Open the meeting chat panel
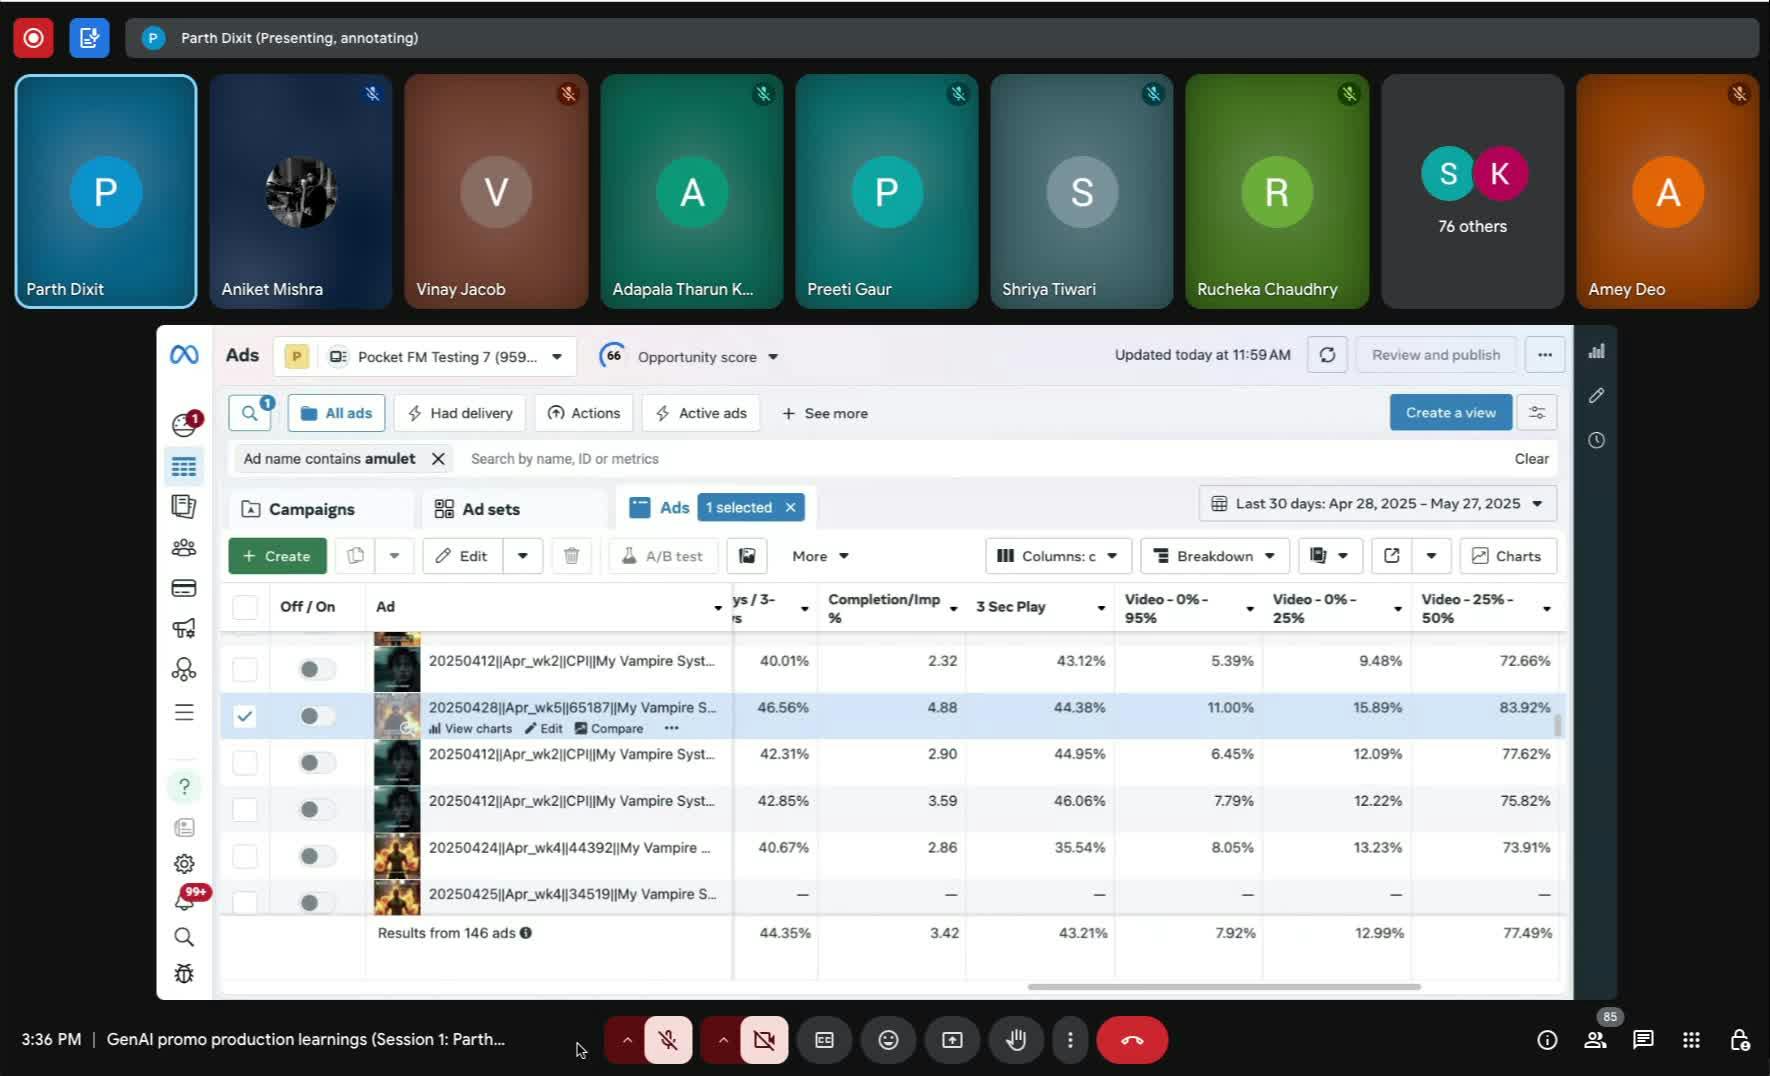 click(x=1643, y=1040)
